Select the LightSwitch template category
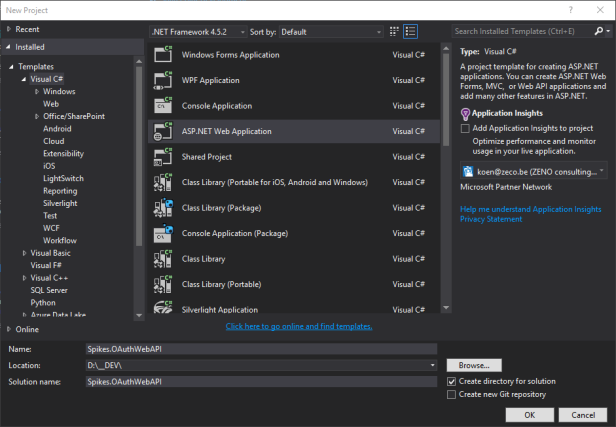This screenshot has height=427, width=616. click(63, 178)
